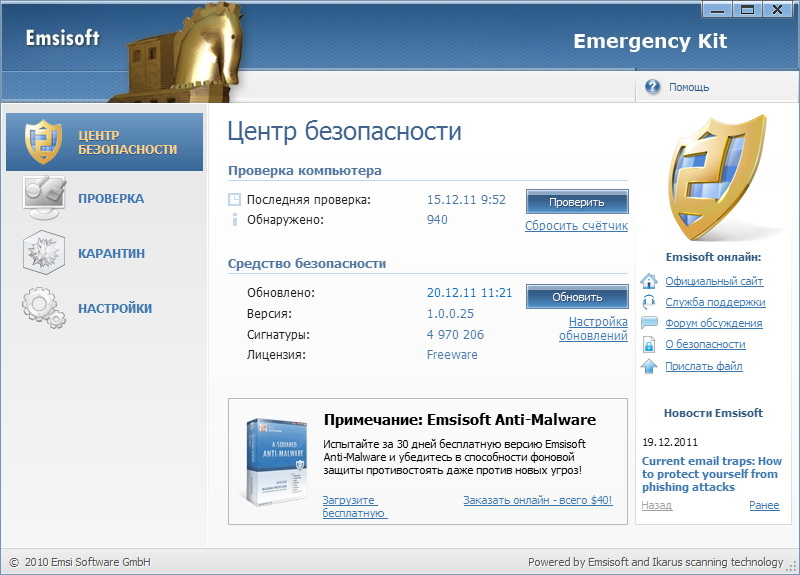Click the shield icon for Центр безопасности
This screenshot has height=575, width=800.
43,142
